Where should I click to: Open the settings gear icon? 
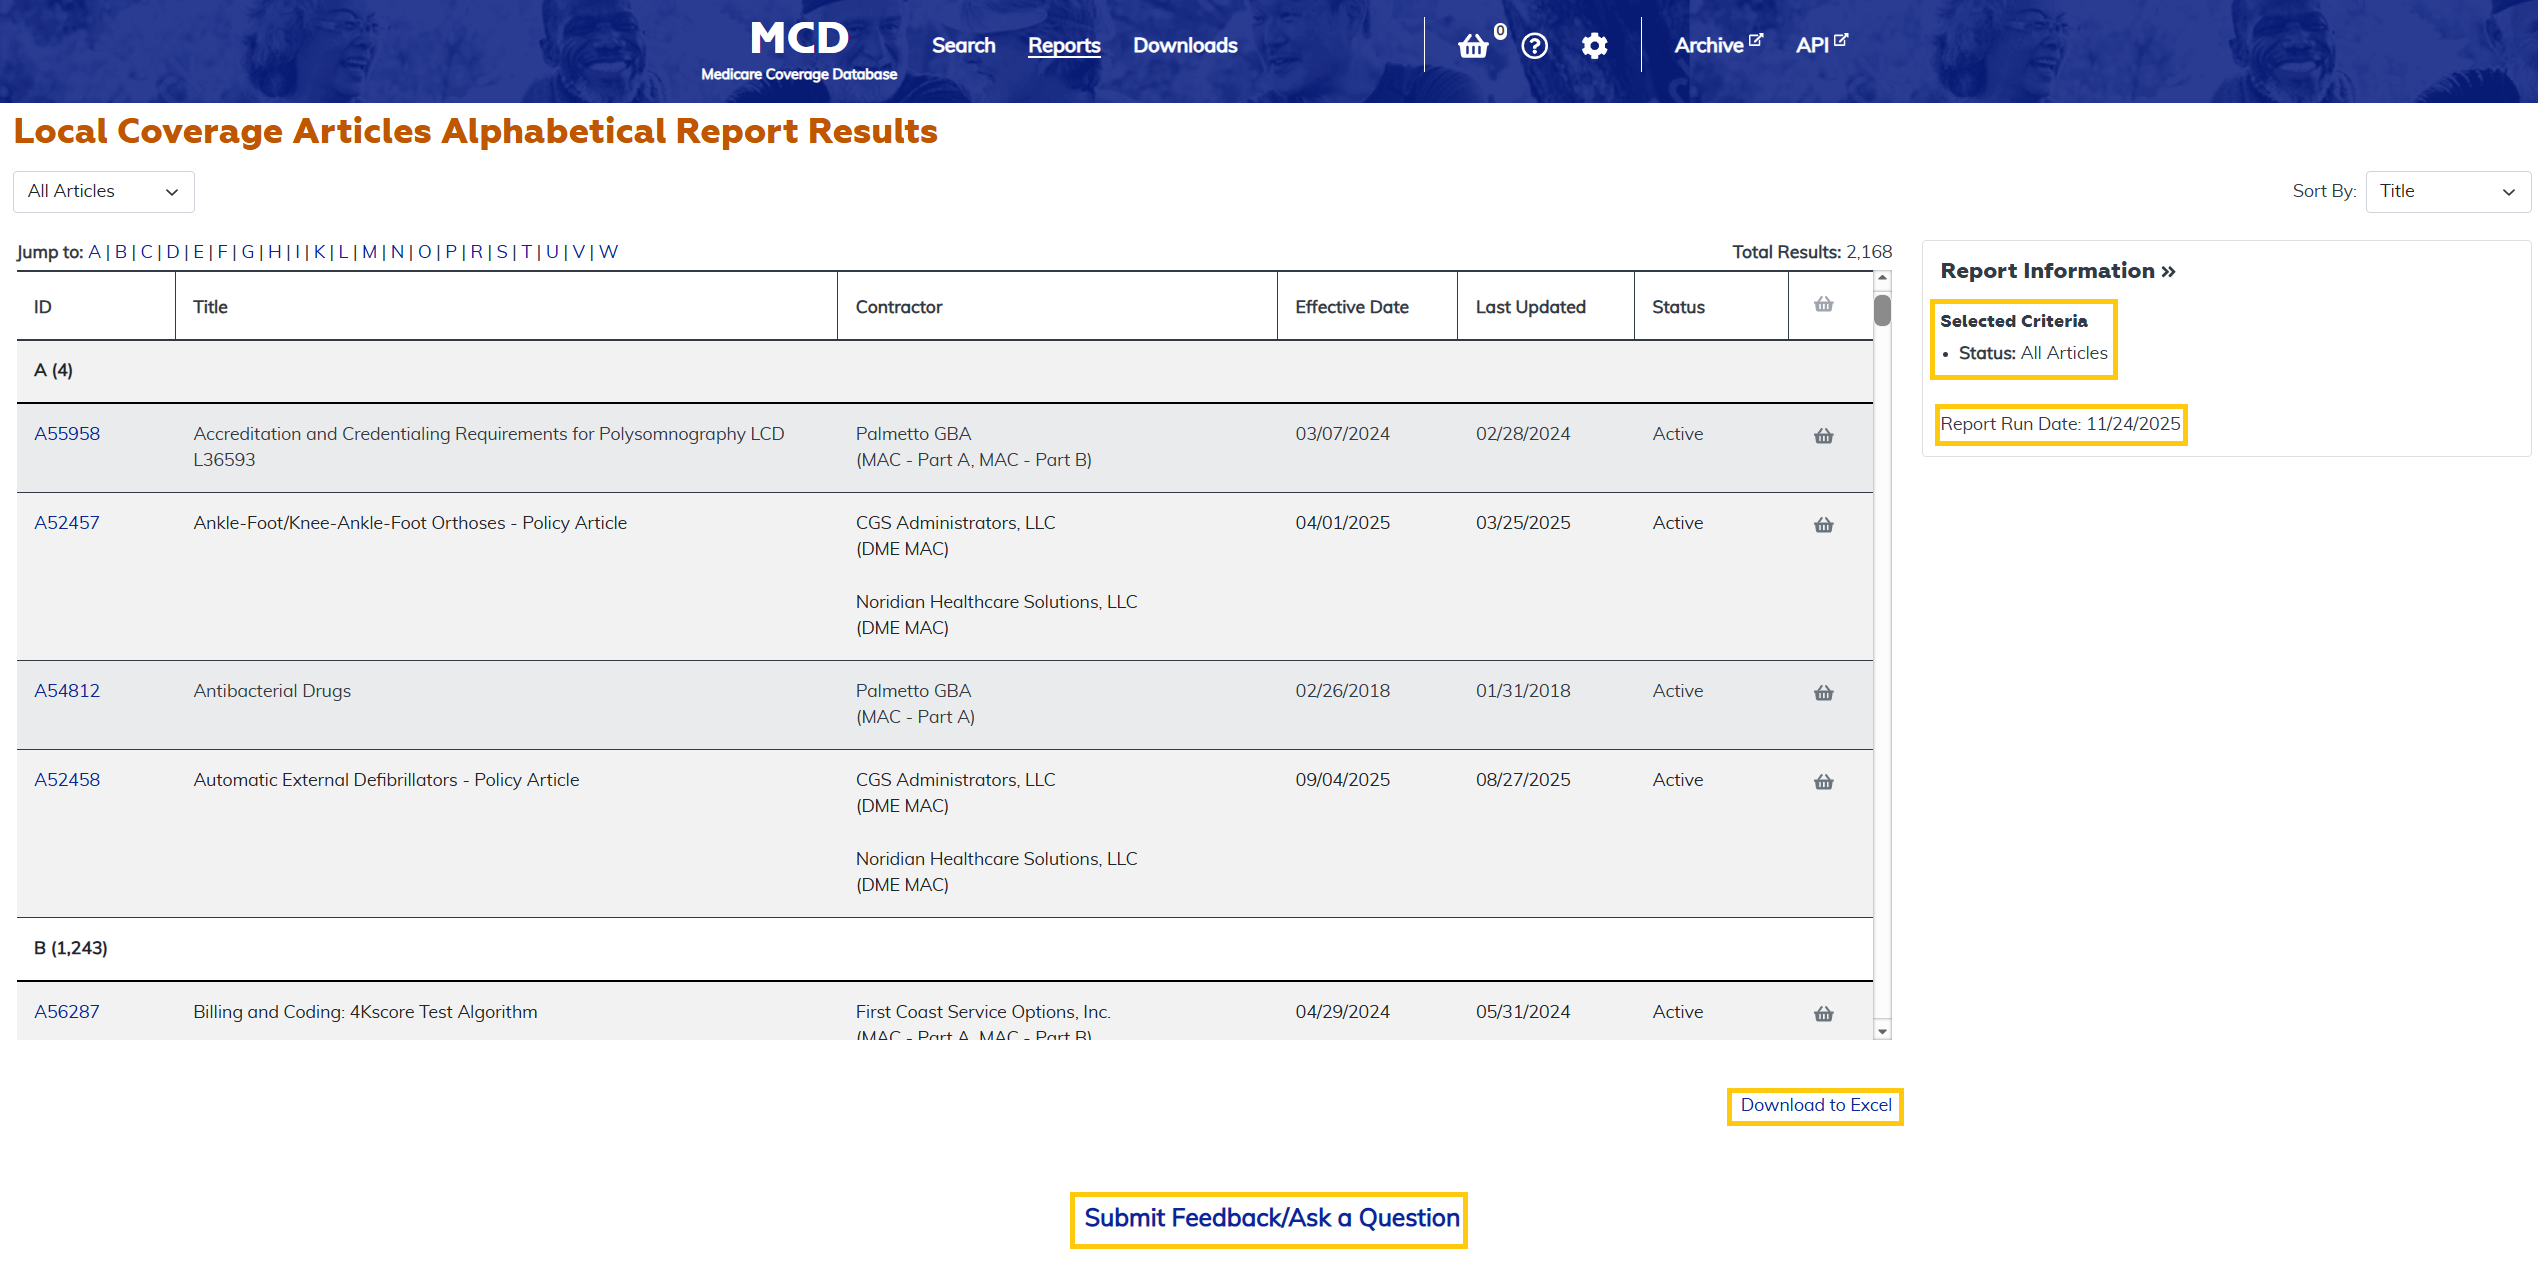click(1594, 45)
